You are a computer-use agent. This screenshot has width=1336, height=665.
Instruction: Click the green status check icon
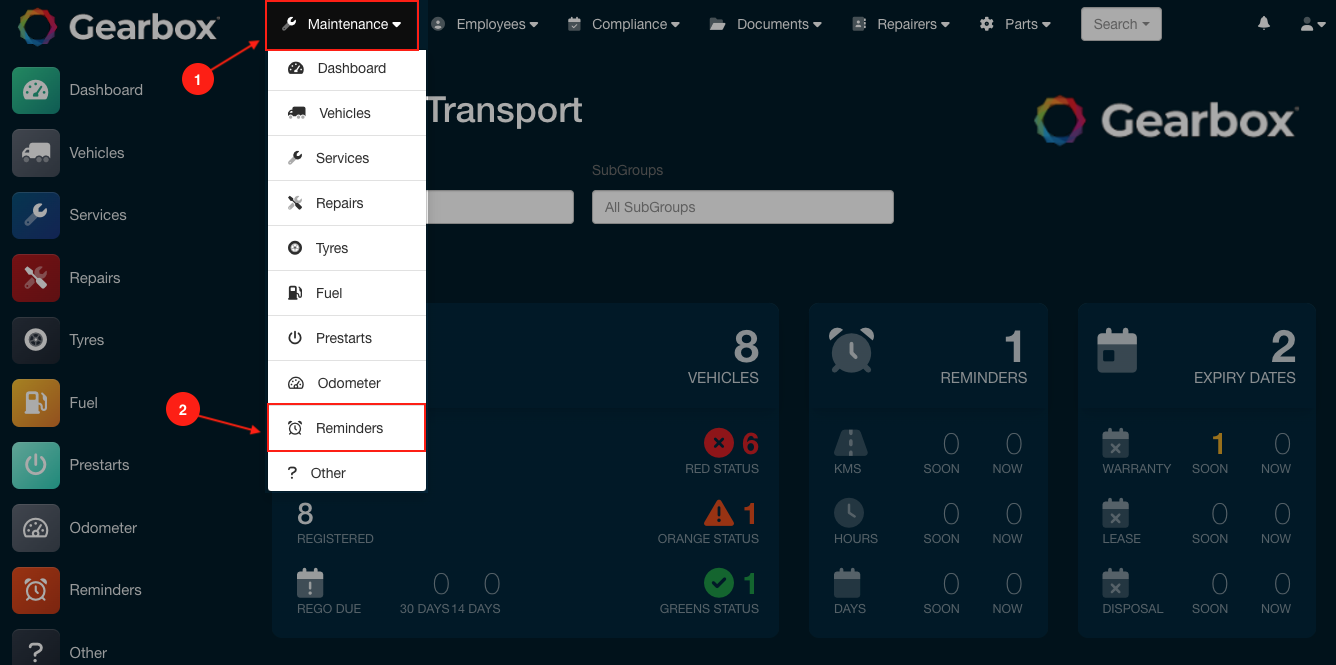tap(719, 582)
